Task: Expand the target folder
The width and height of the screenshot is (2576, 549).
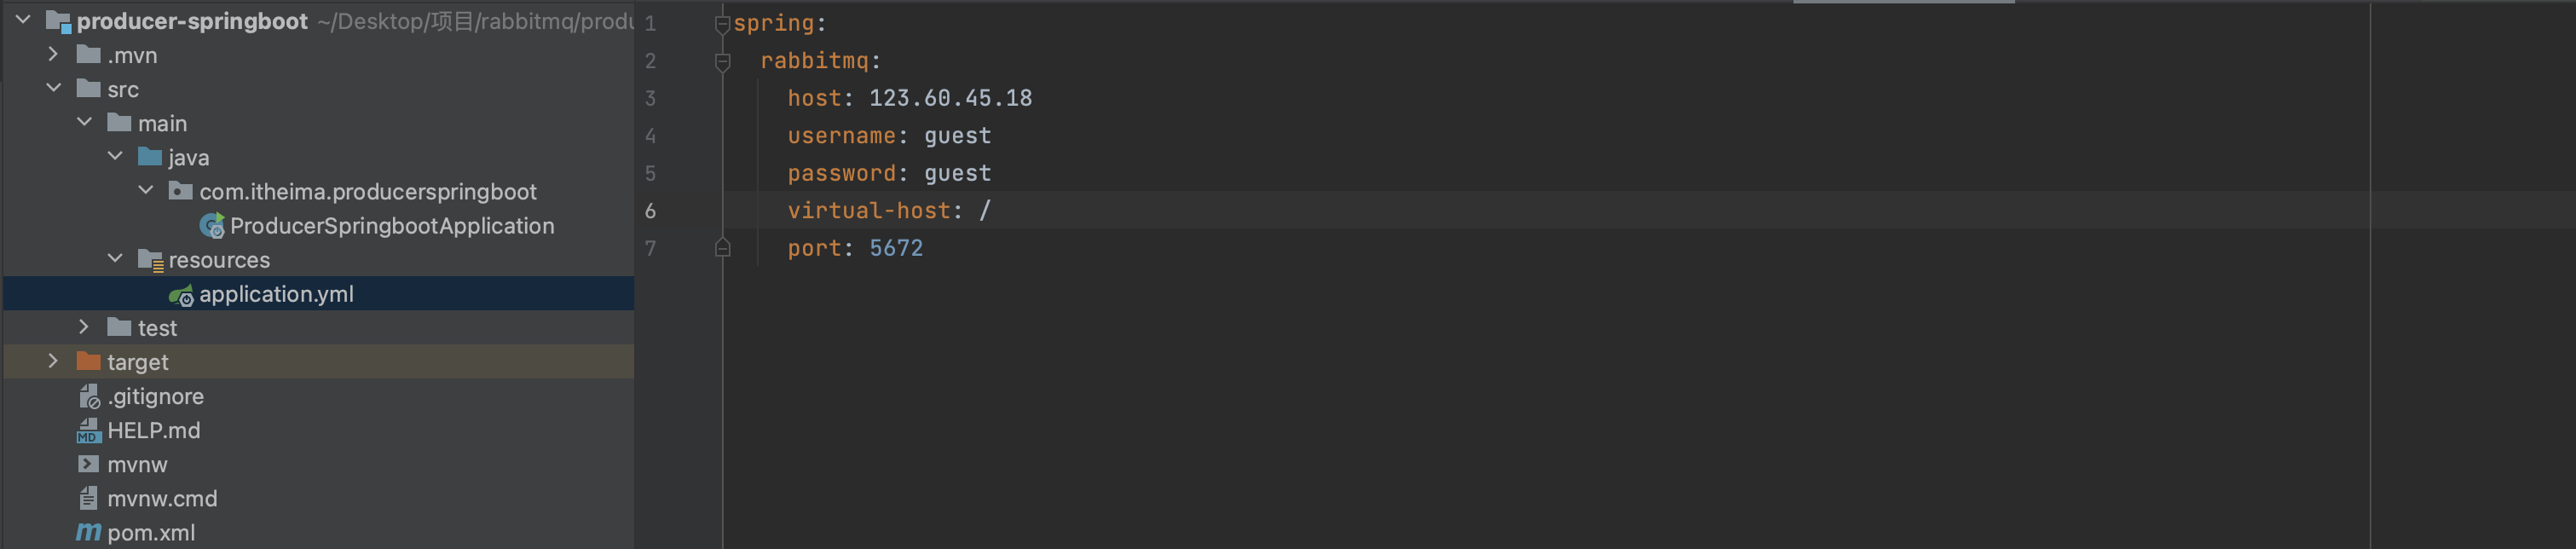Action: pyautogui.click(x=53, y=361)
